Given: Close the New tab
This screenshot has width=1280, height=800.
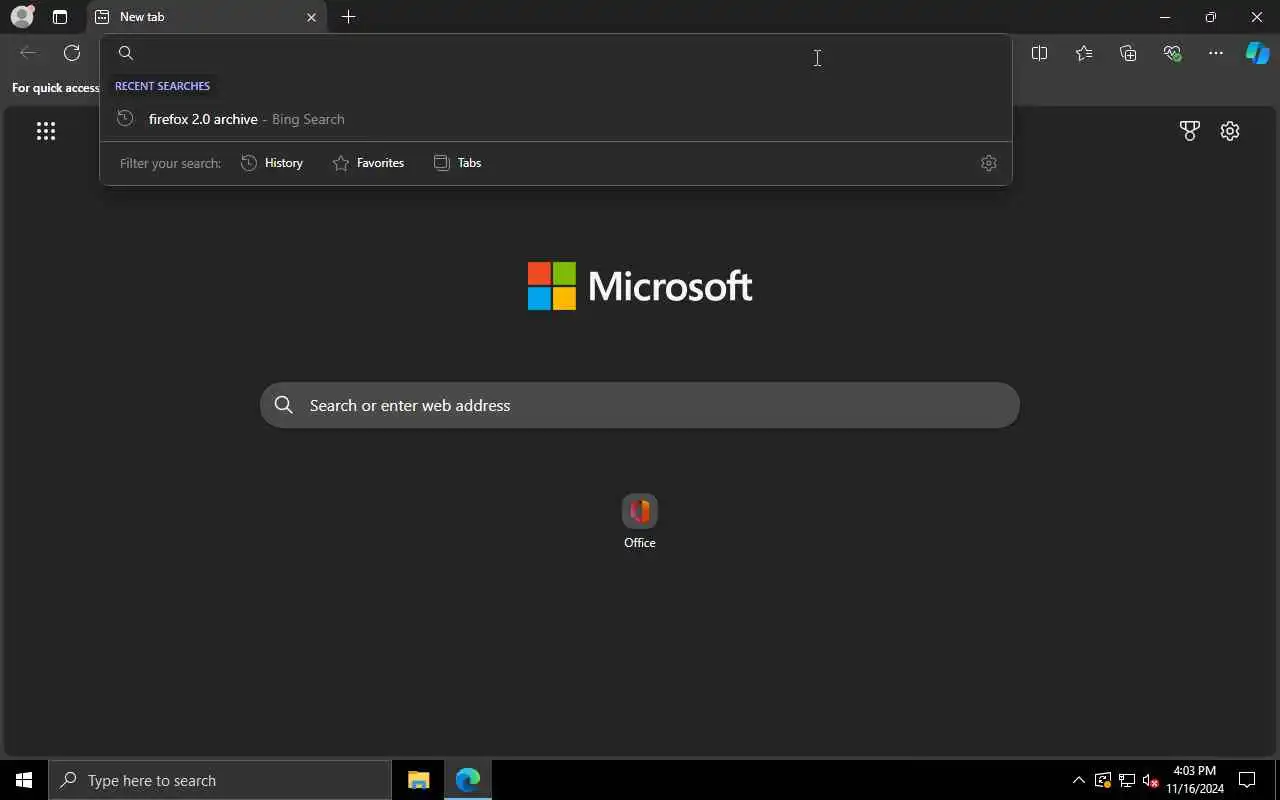Looking at the screenshot, I should coord(311,17).
